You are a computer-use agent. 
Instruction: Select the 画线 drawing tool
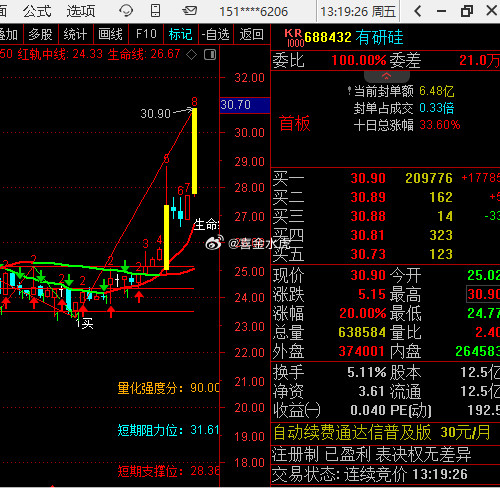[x=111, y=34]
